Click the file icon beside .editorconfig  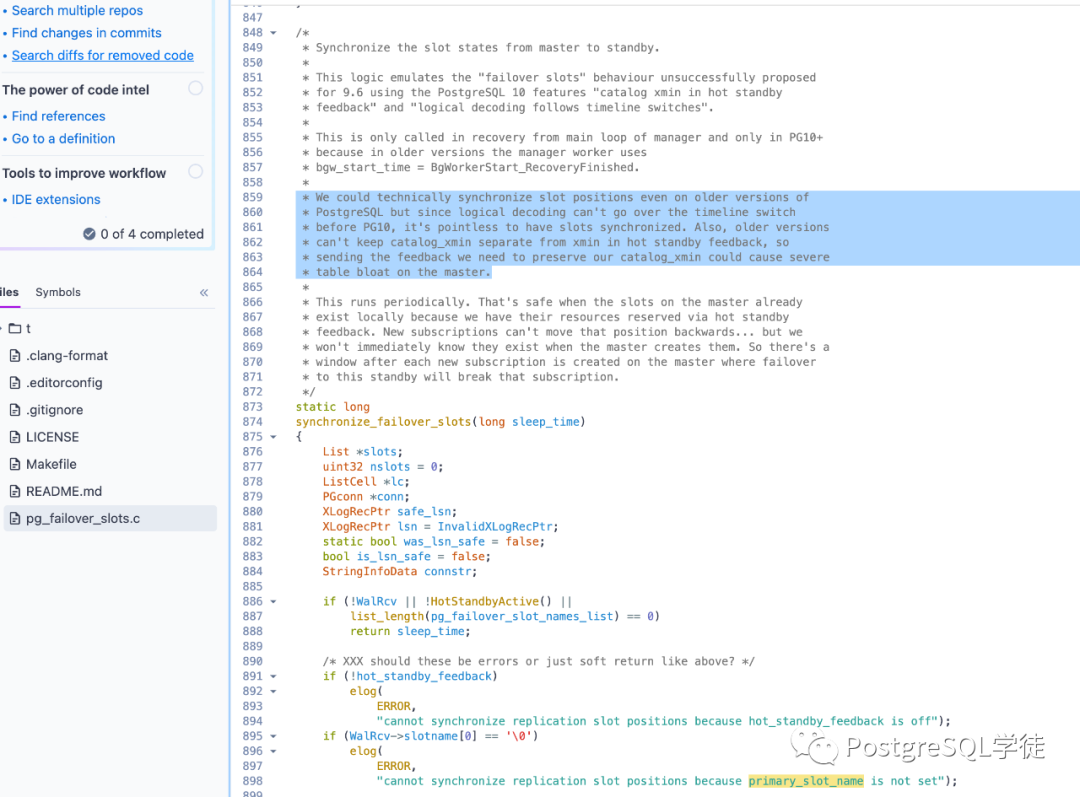click(14, 382)
